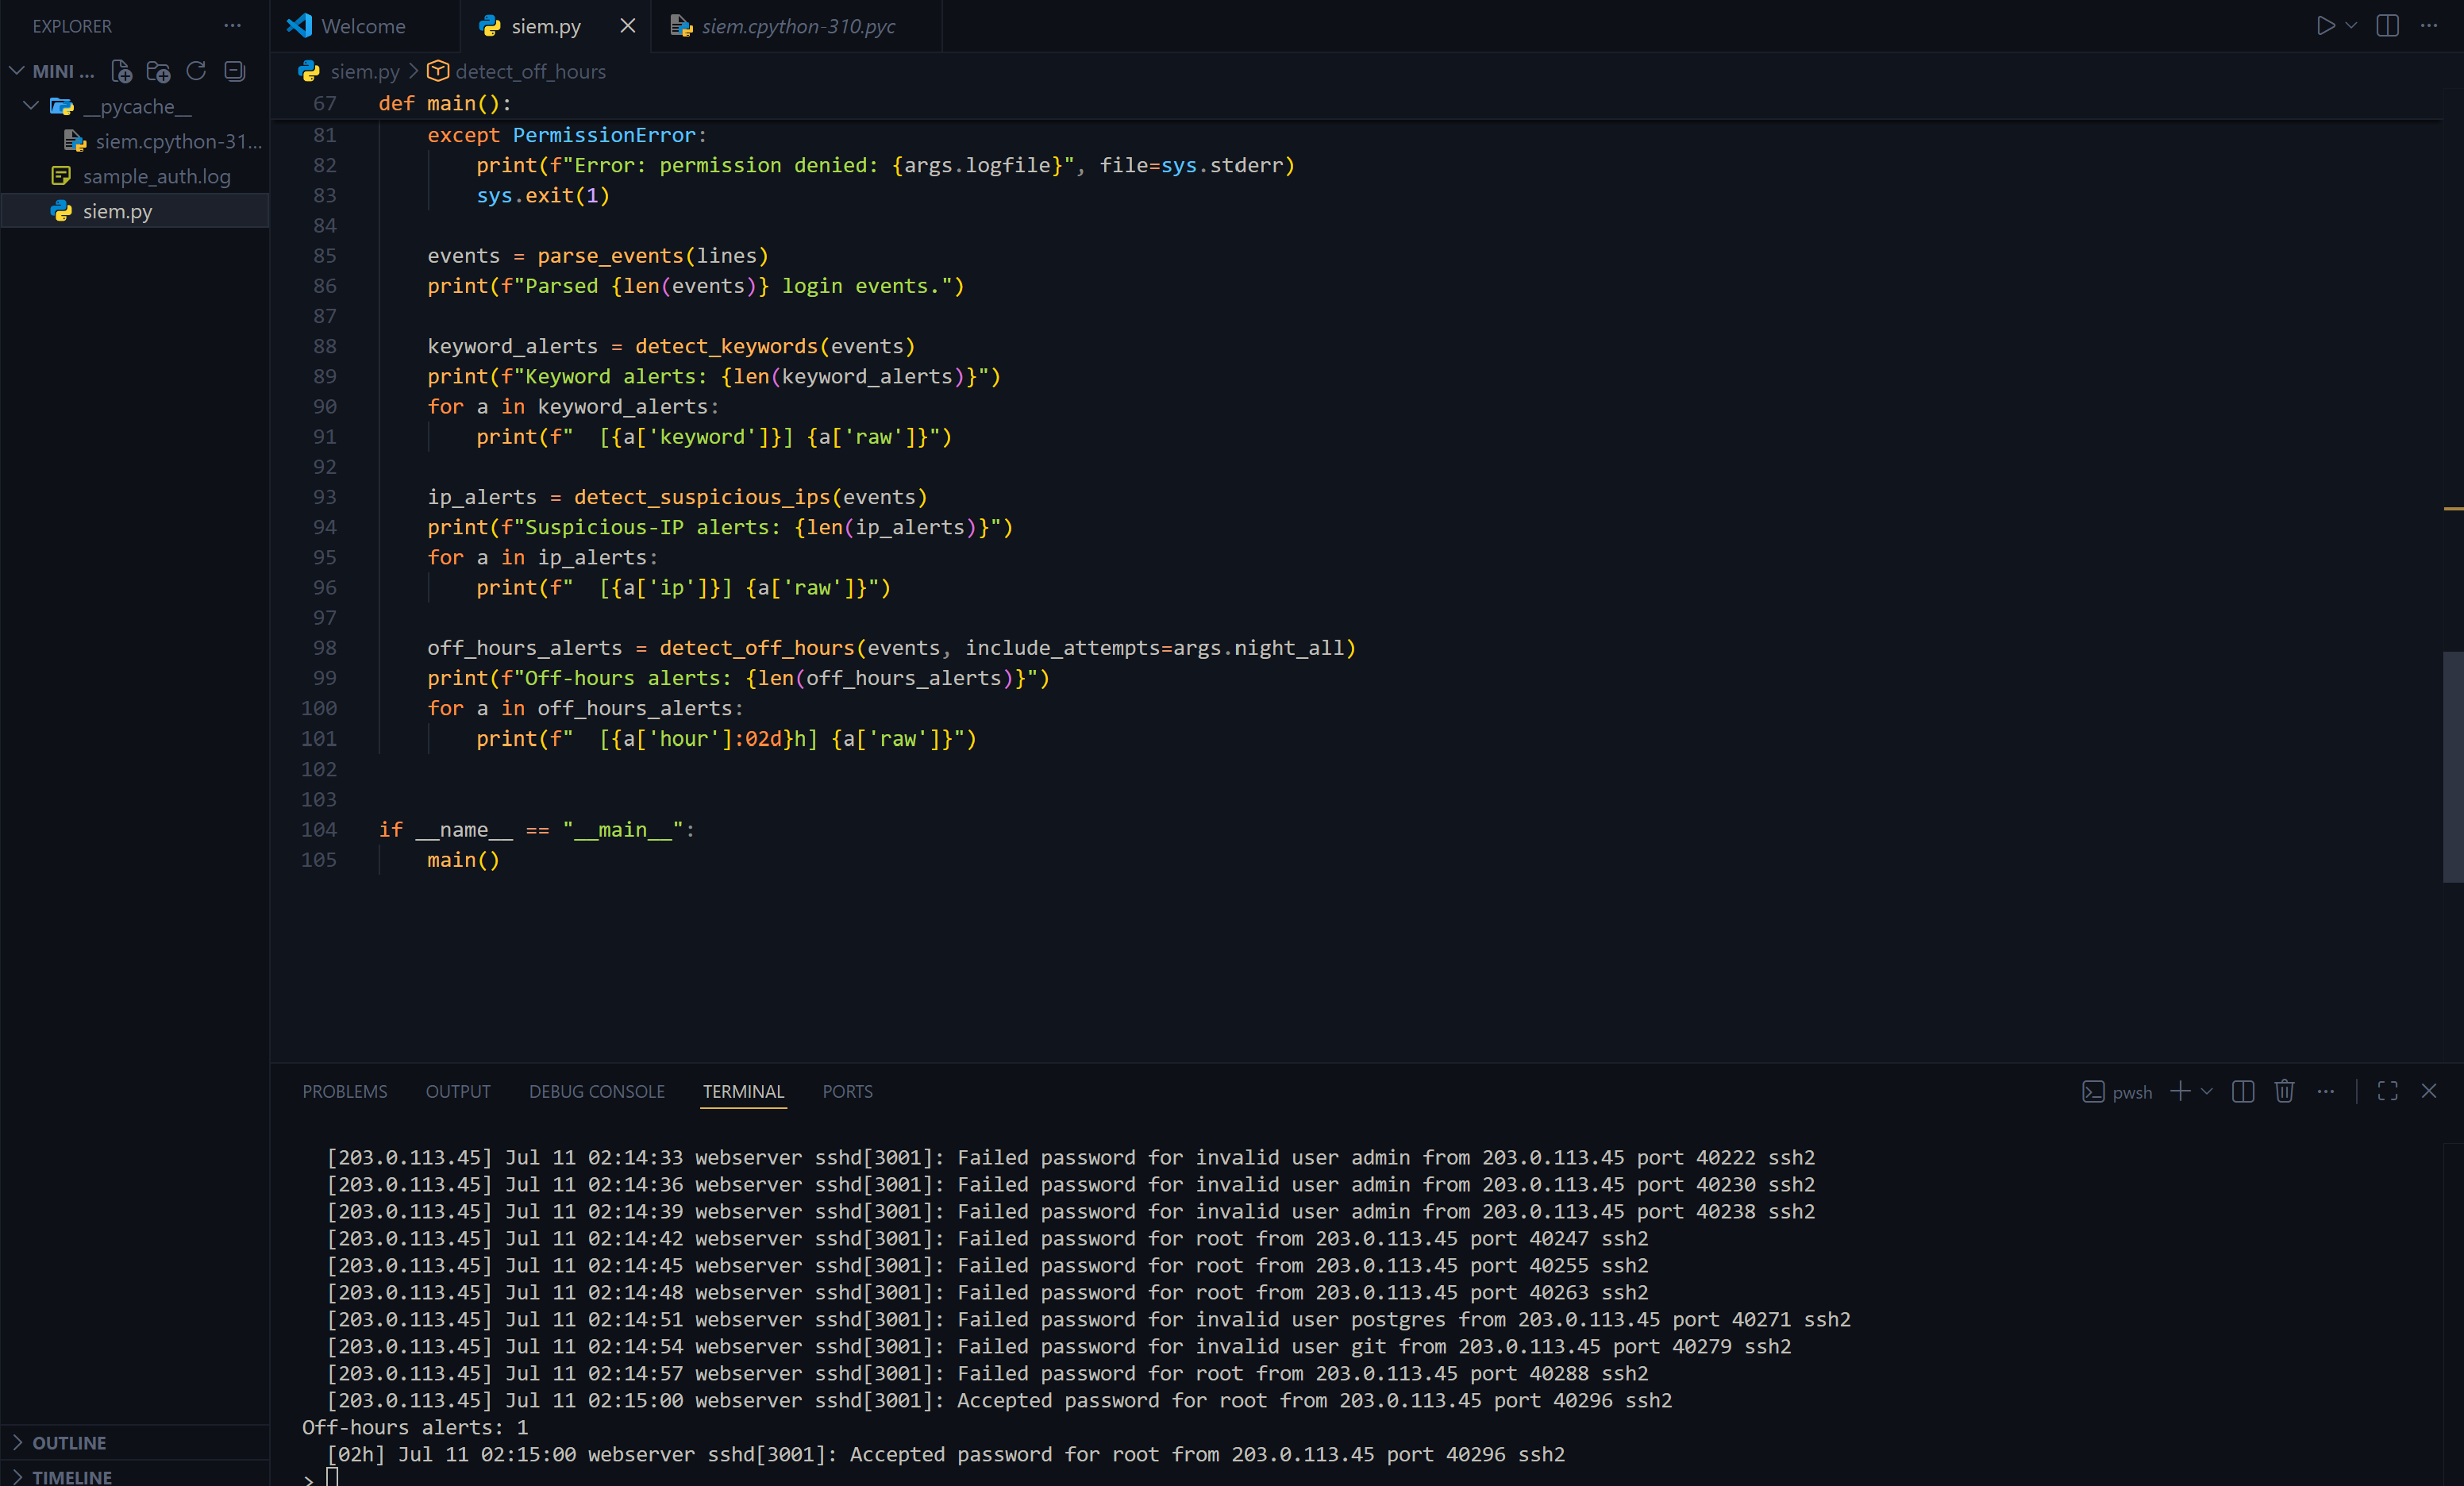Screen dimensions: 2464x1486
Task: Collapse the __pycache__ folder
Action: coord(31,106)
